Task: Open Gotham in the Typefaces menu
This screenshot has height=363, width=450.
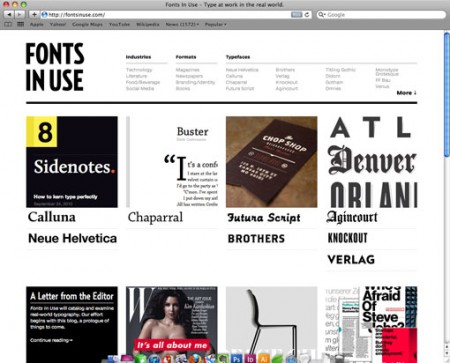Action: point(334,82)
